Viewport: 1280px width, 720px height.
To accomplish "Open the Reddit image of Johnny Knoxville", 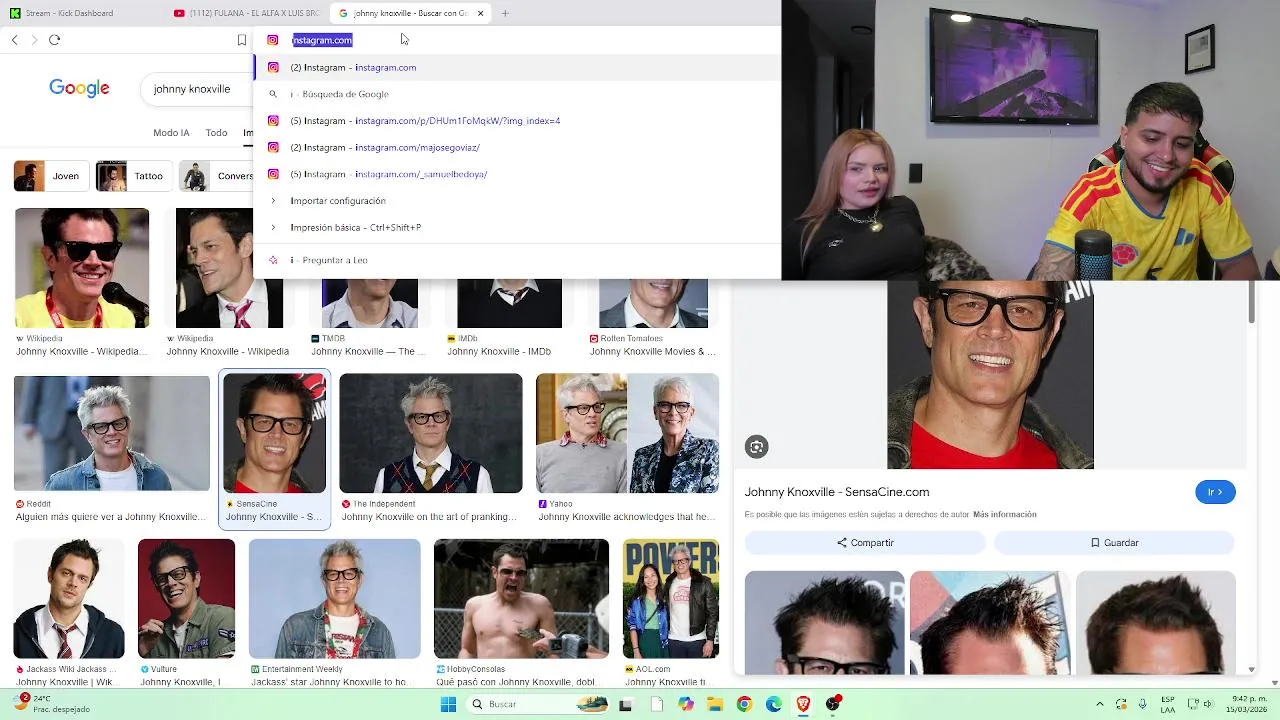I will click(x=112, y=433).
